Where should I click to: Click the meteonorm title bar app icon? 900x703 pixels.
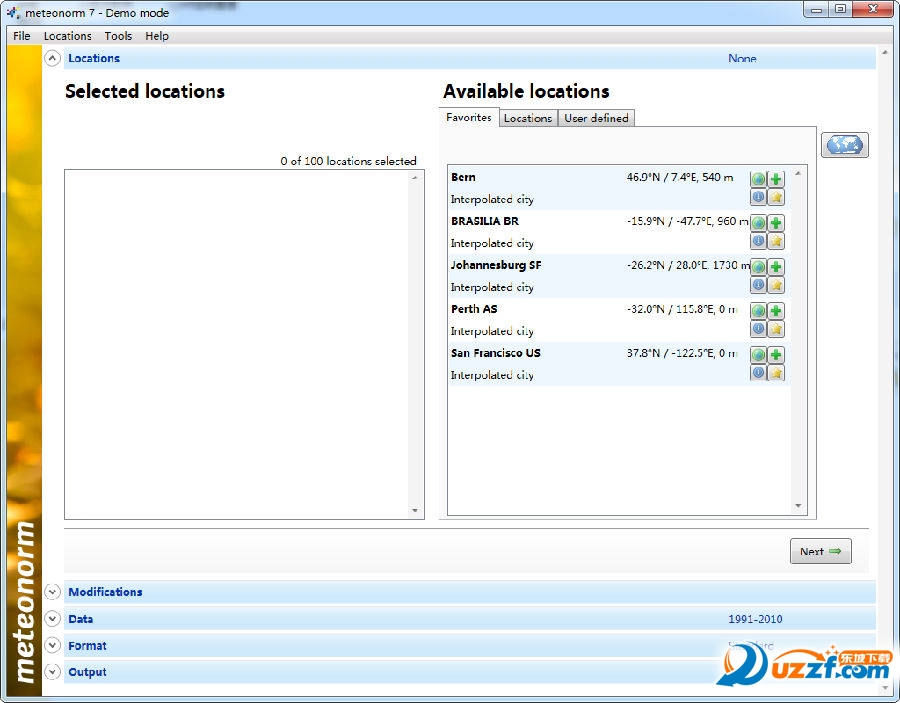click(x=13, y=12)
